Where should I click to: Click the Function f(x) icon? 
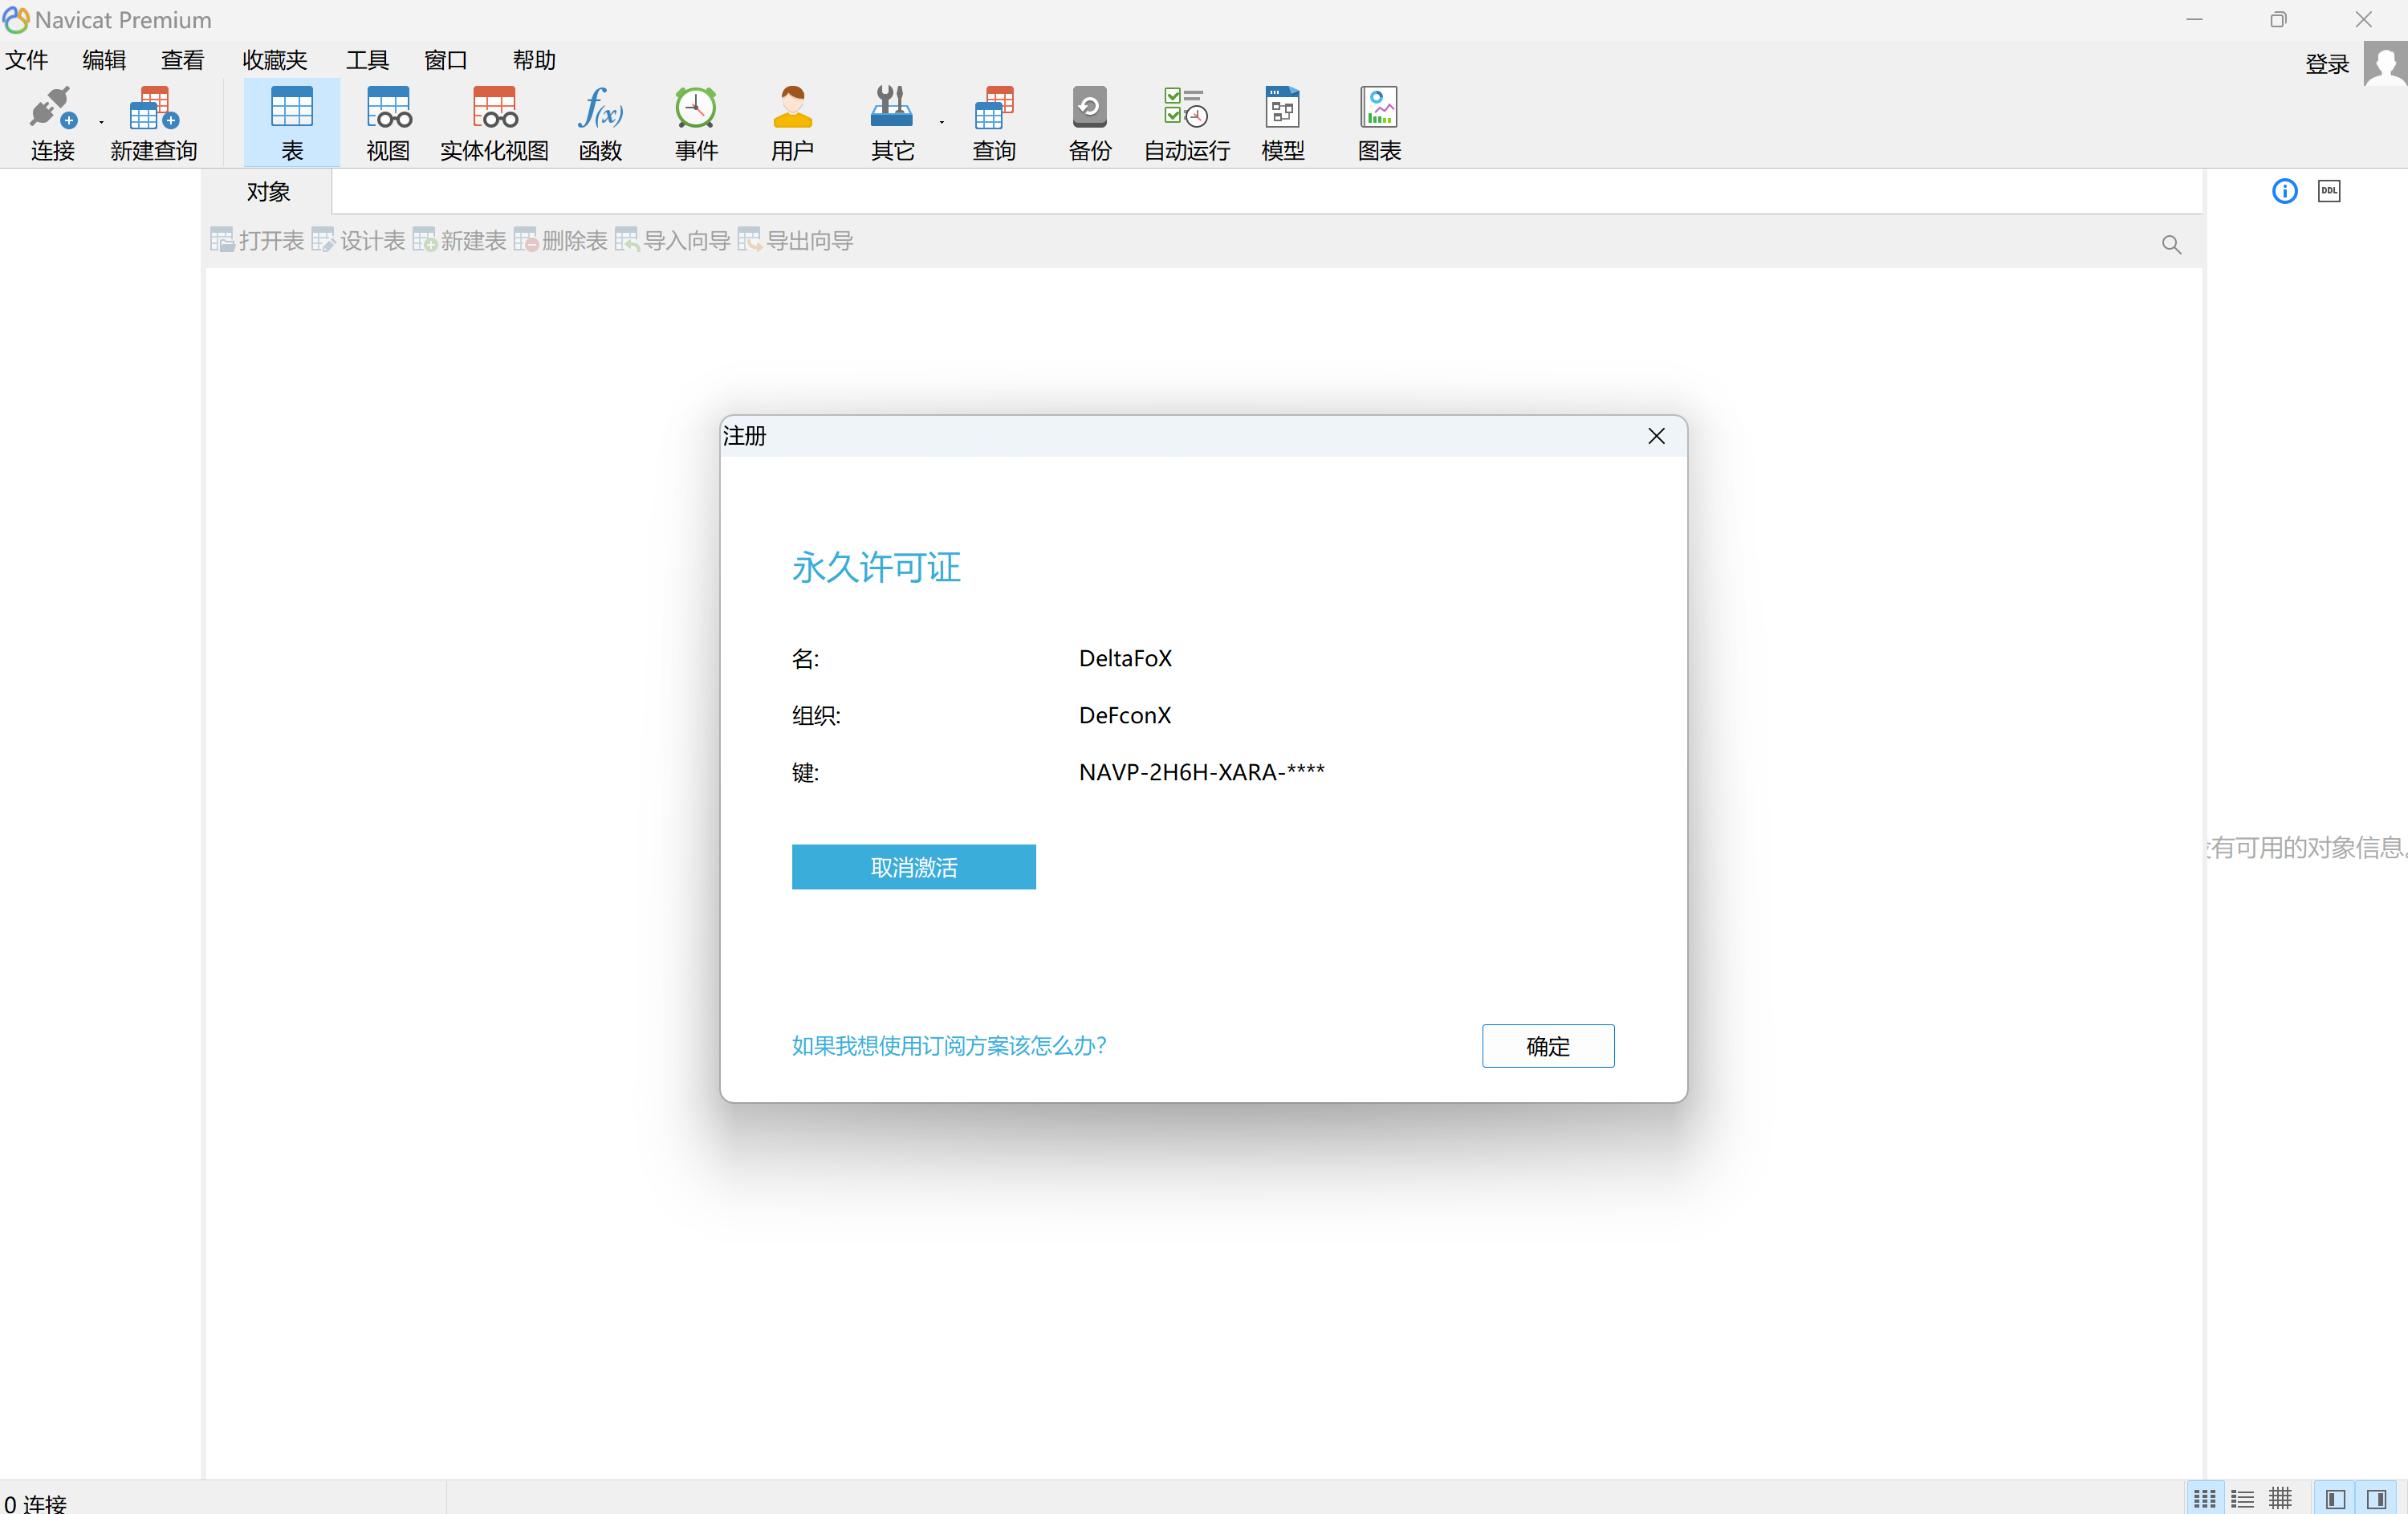coord(600,108)
